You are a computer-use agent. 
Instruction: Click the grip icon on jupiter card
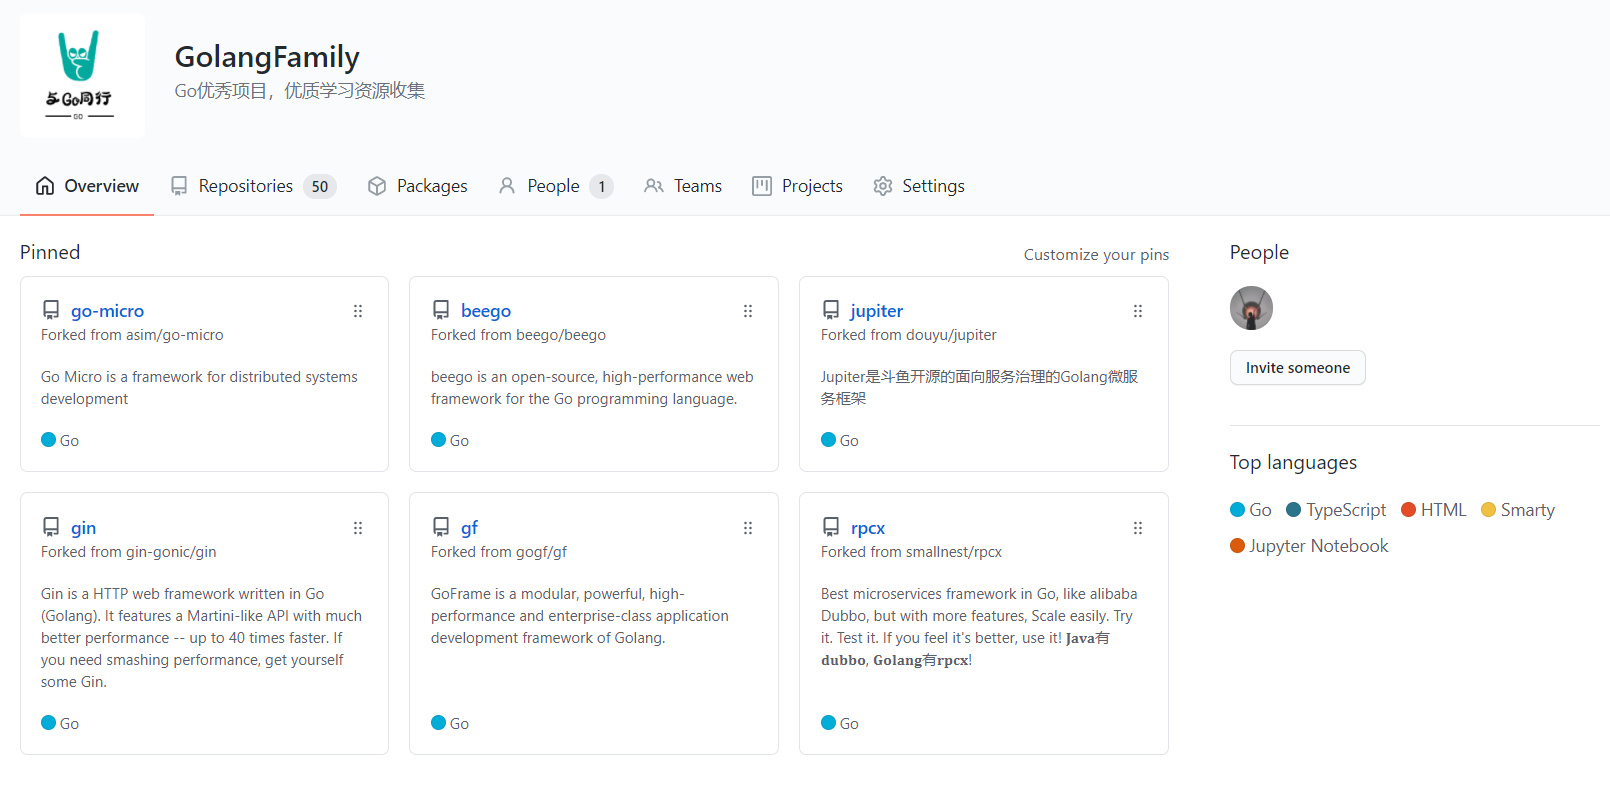coord(1138,311)
